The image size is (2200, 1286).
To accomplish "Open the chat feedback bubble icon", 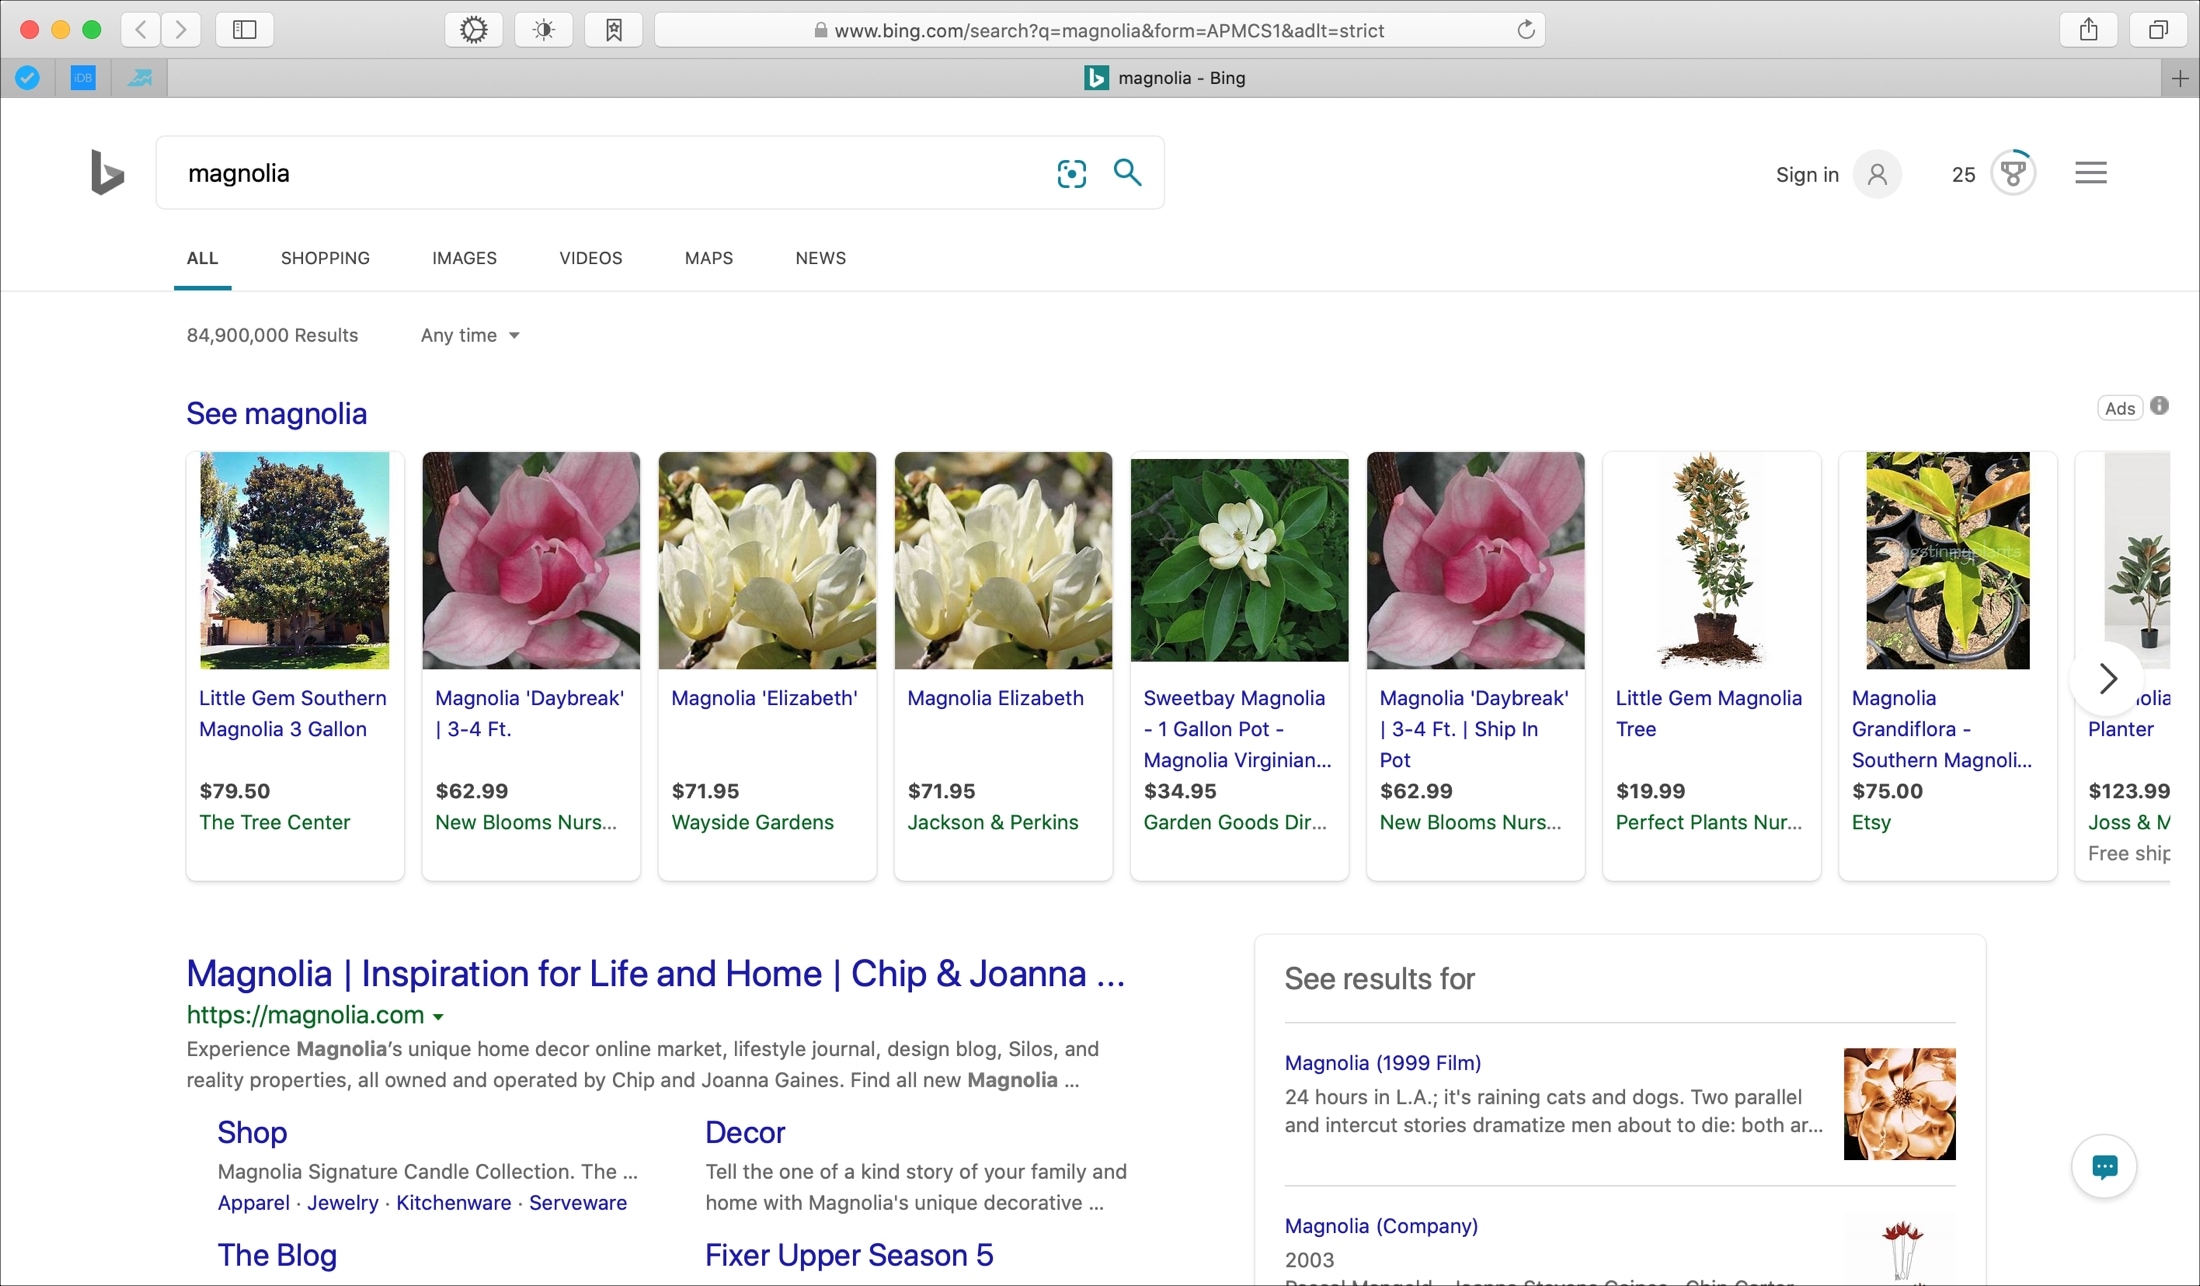I will [2104, 1166].
